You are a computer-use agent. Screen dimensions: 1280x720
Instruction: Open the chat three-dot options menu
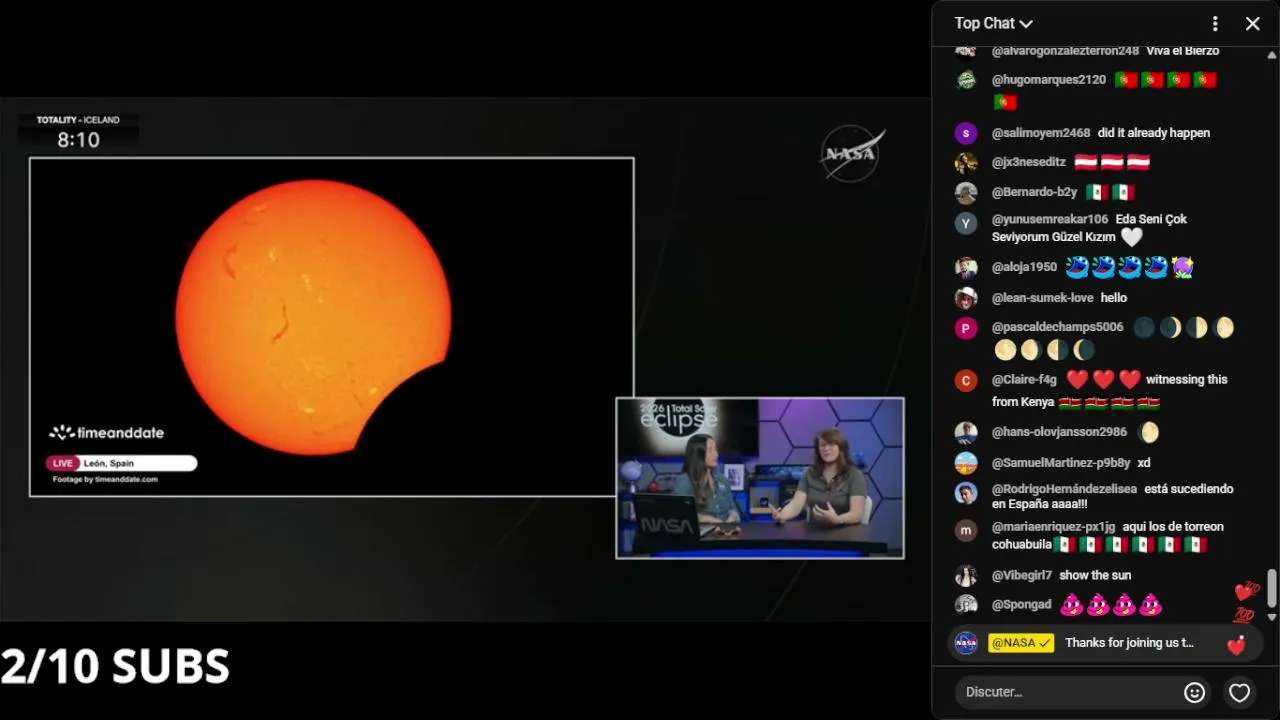1215,23
